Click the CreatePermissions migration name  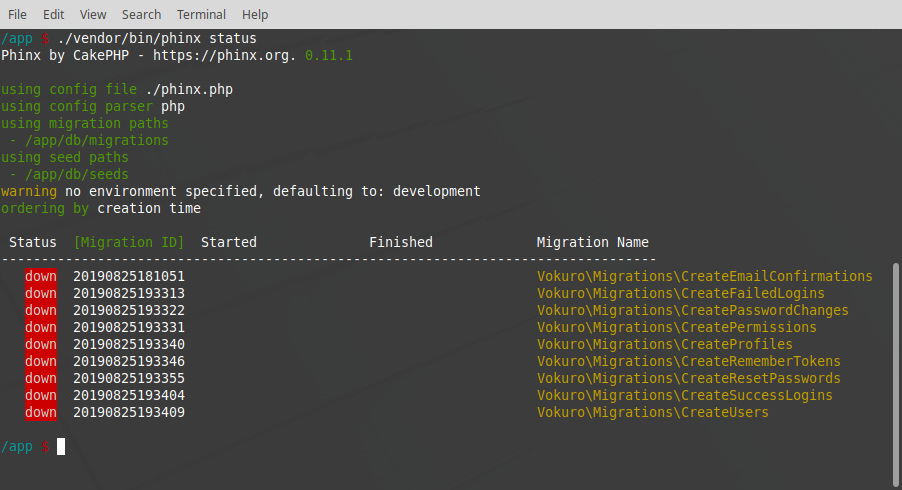[x=676, y=327]
